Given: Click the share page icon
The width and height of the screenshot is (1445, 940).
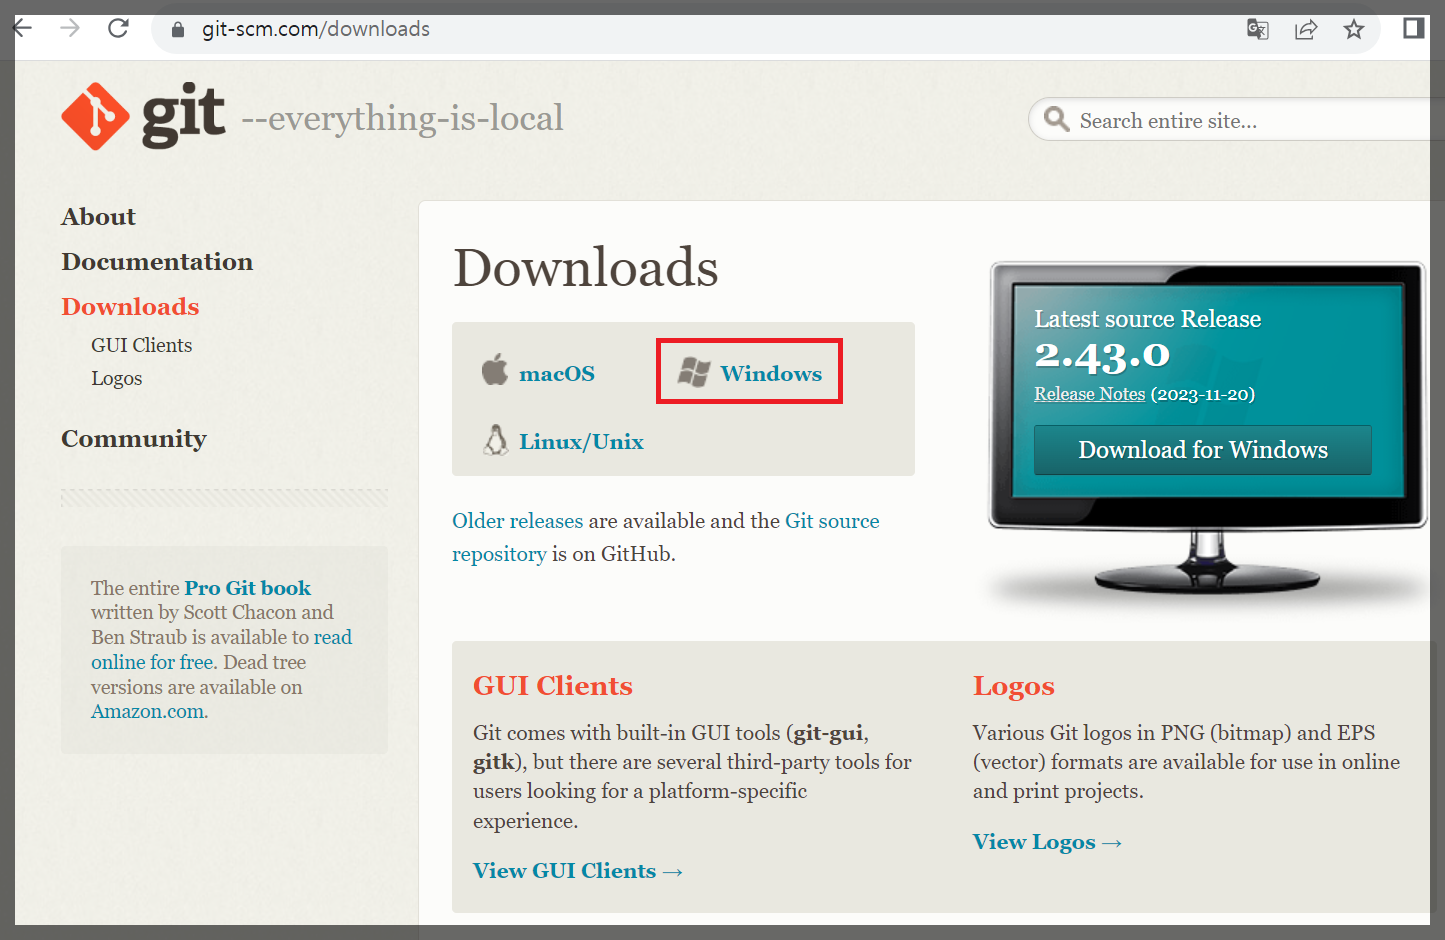Looking at the screenshot, I should (1306, 29).
